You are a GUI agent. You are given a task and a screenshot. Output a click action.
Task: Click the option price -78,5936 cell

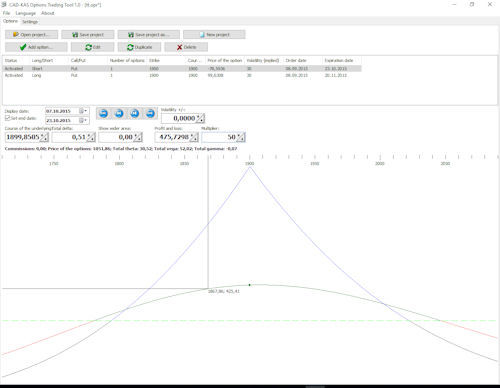[x=216, y=68]
